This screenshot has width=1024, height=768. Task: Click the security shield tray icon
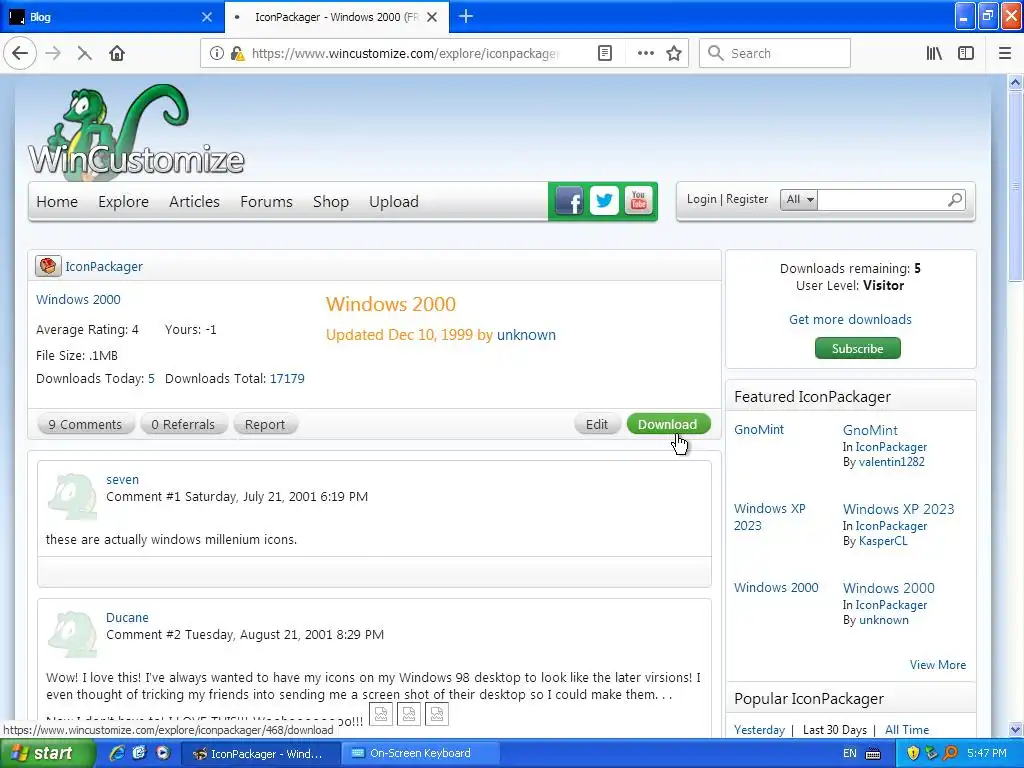[913, 753]
